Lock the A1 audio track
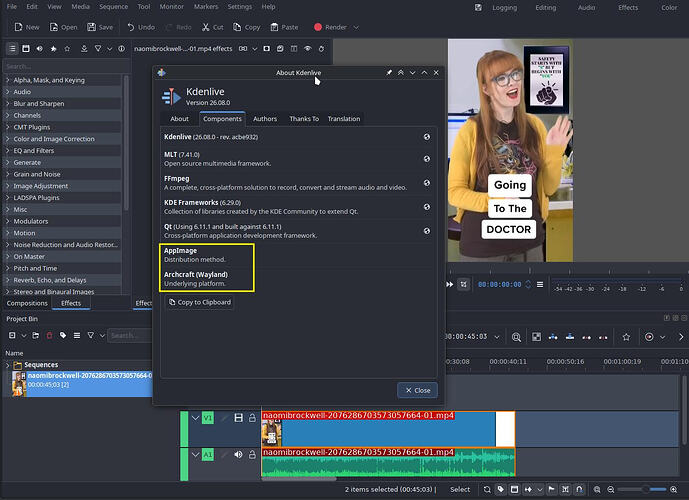The image size is (689, 500). (252, 454)
